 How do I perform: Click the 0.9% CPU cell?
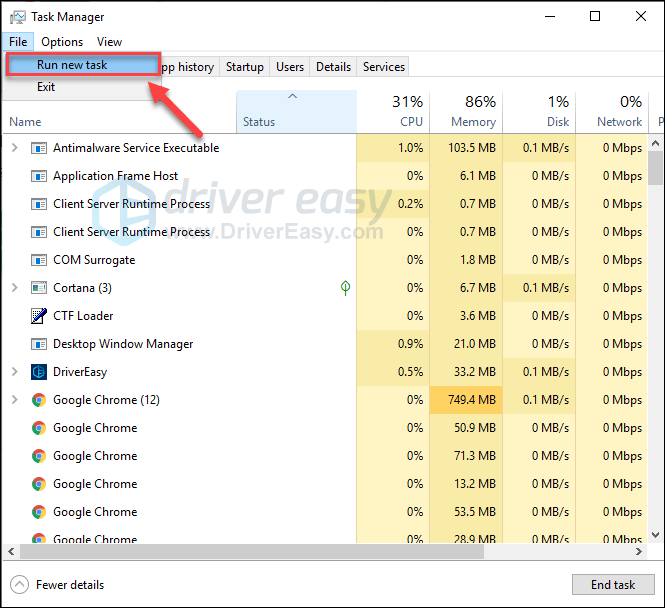point(393,344)
